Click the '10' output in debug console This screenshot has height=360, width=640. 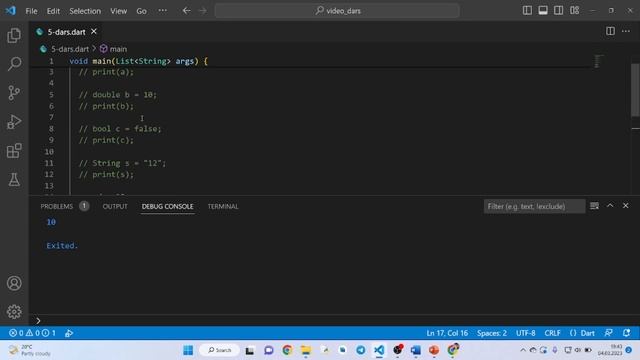[51, 222]
